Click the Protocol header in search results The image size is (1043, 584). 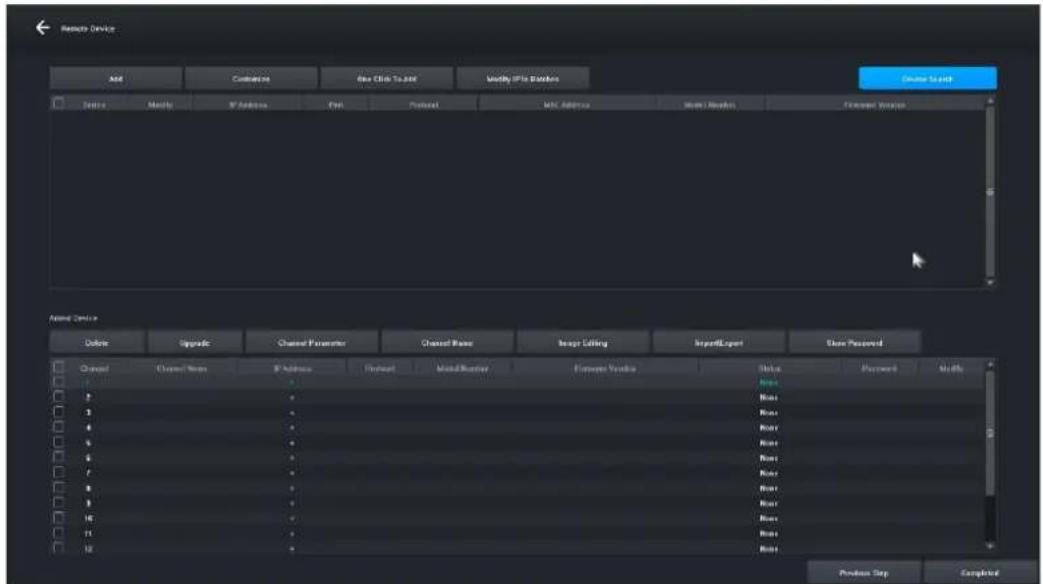[424, 104]
